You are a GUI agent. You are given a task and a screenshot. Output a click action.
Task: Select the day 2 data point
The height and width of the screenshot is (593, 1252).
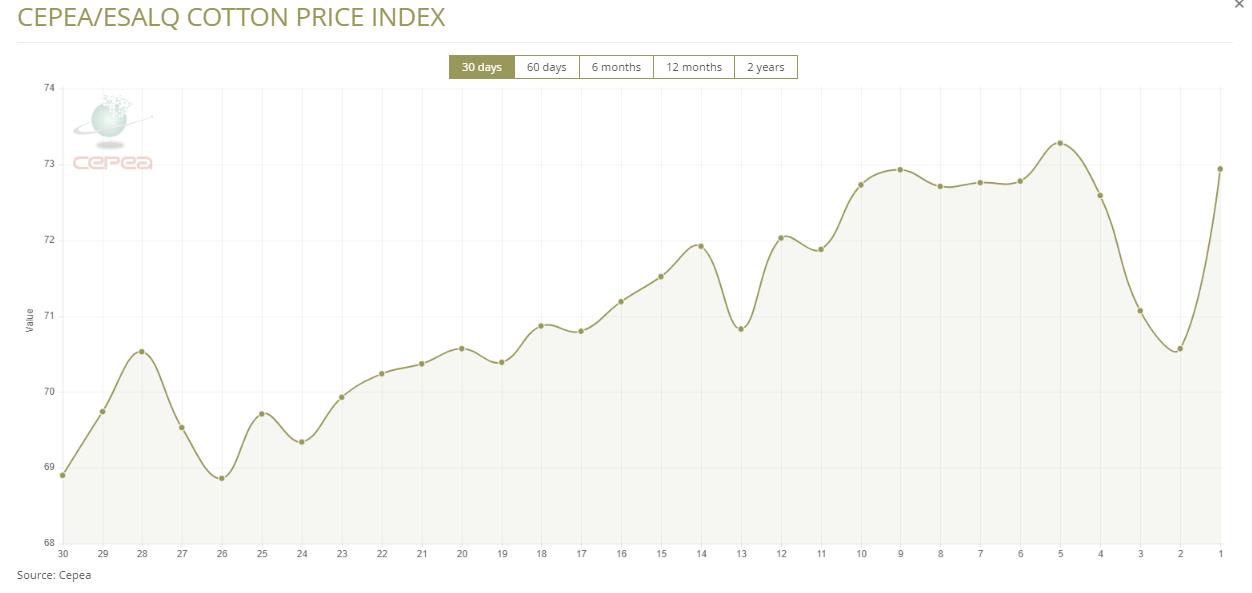tap(1180, 349)
